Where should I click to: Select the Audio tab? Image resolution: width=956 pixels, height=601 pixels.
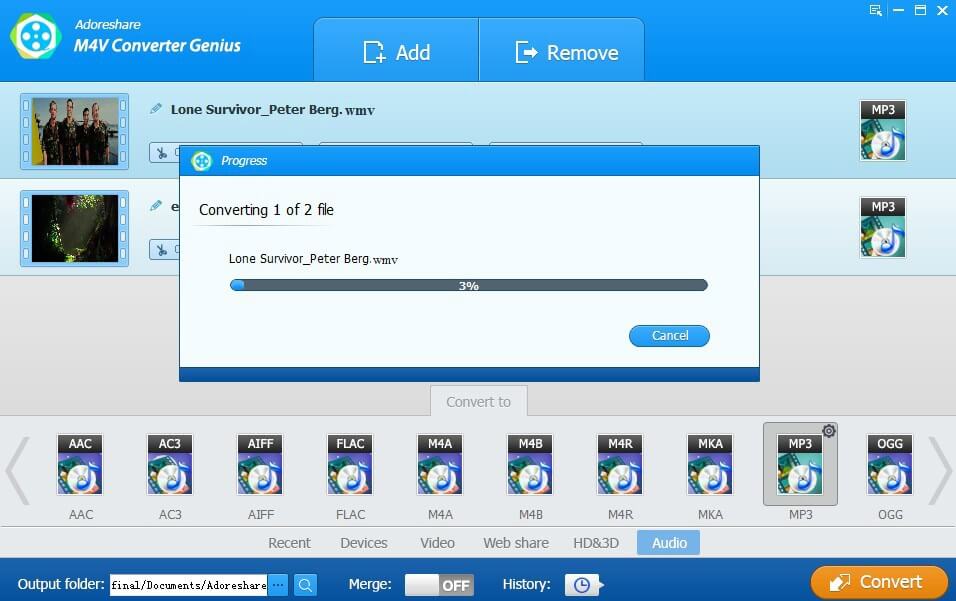point(668,542)
